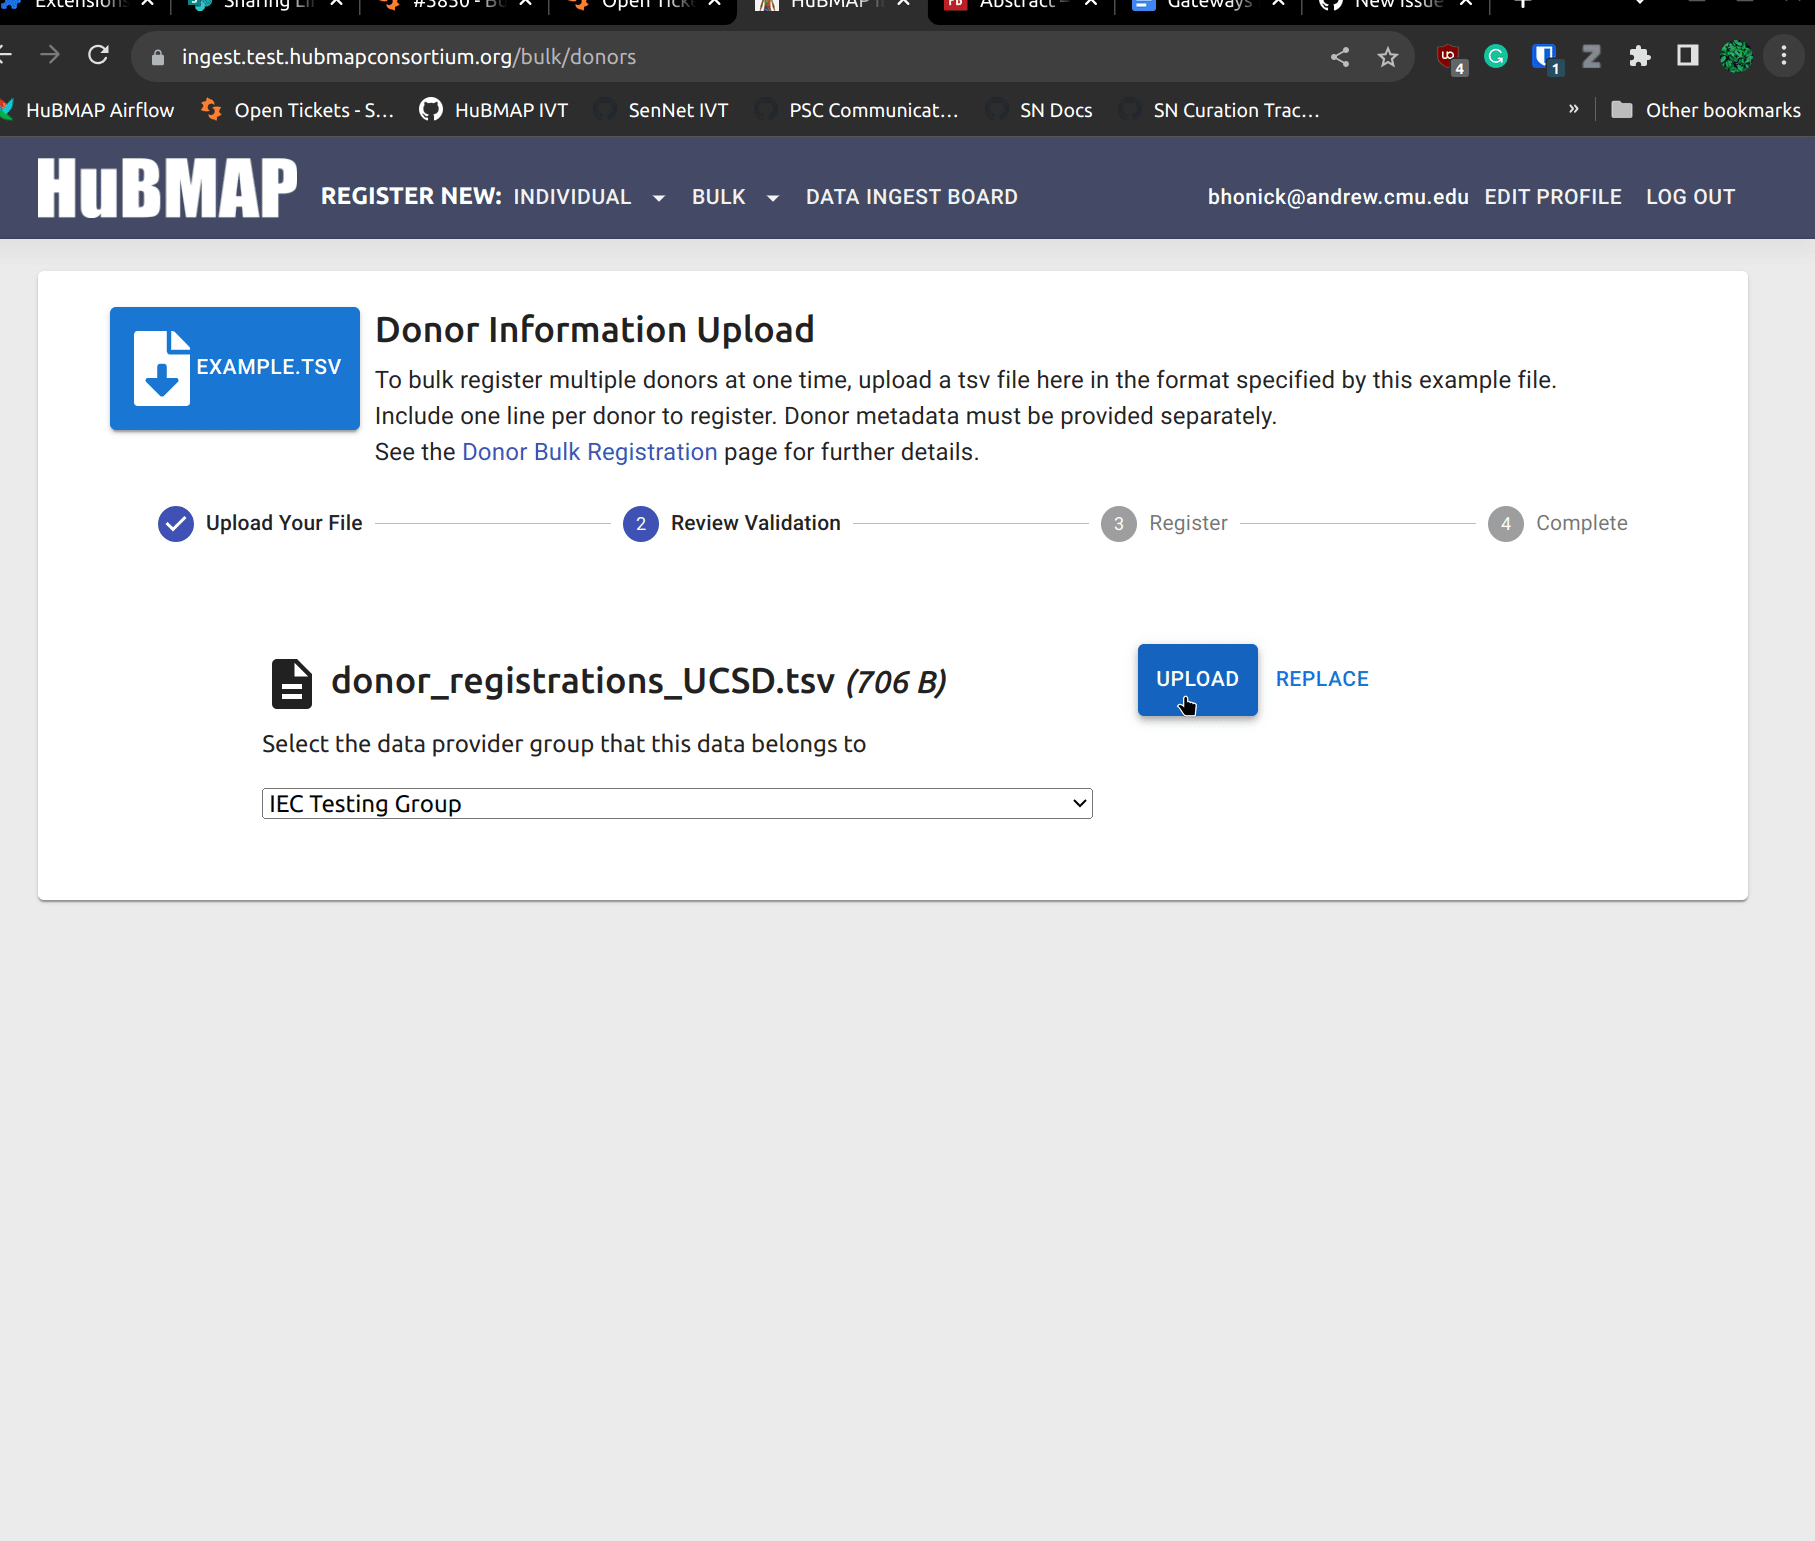Open the SenNet IVT bookmark

tap(661, 110)
